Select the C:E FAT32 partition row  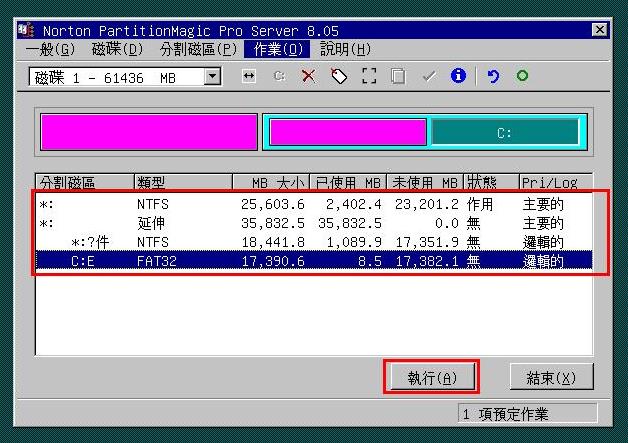[314, 261]
